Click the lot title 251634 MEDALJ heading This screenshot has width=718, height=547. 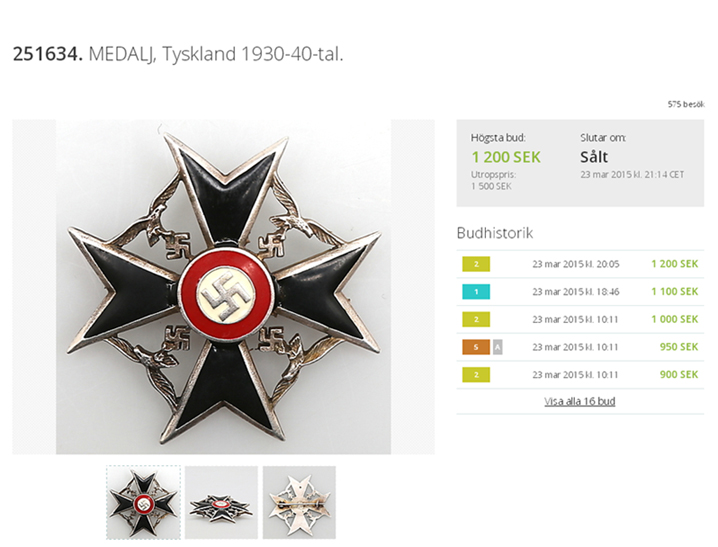tap(178, 54)
